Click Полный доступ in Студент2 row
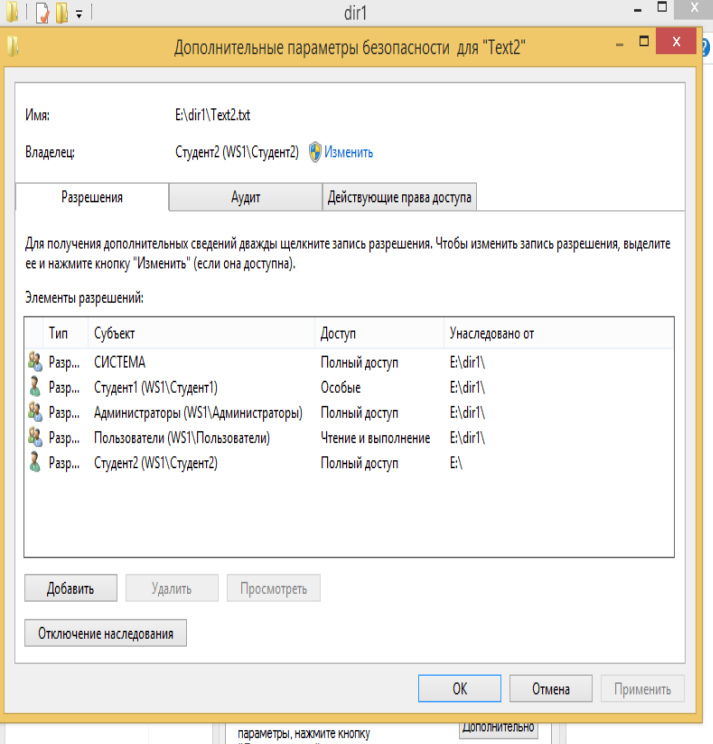The image size is (713, 744). click(360, 463)
